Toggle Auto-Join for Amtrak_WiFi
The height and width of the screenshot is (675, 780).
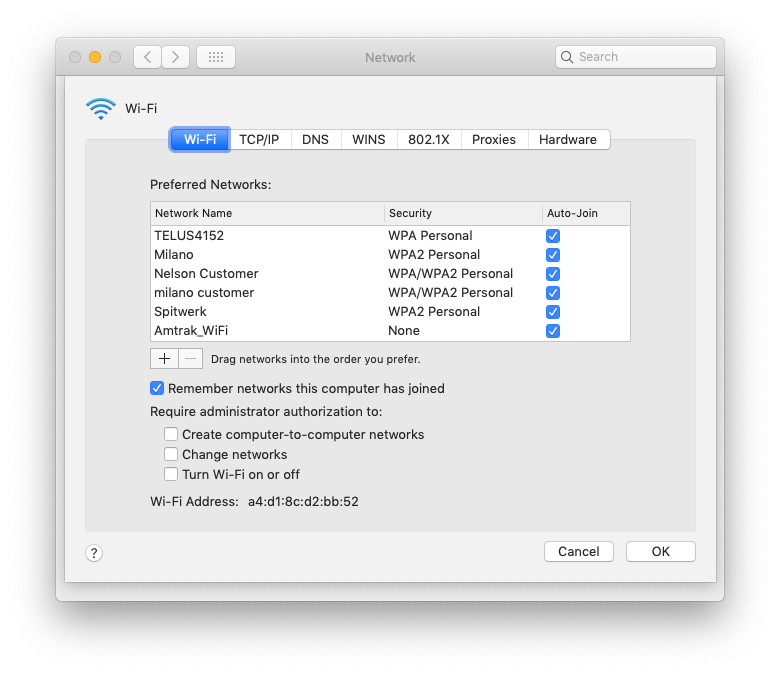[x=553, y=331]
